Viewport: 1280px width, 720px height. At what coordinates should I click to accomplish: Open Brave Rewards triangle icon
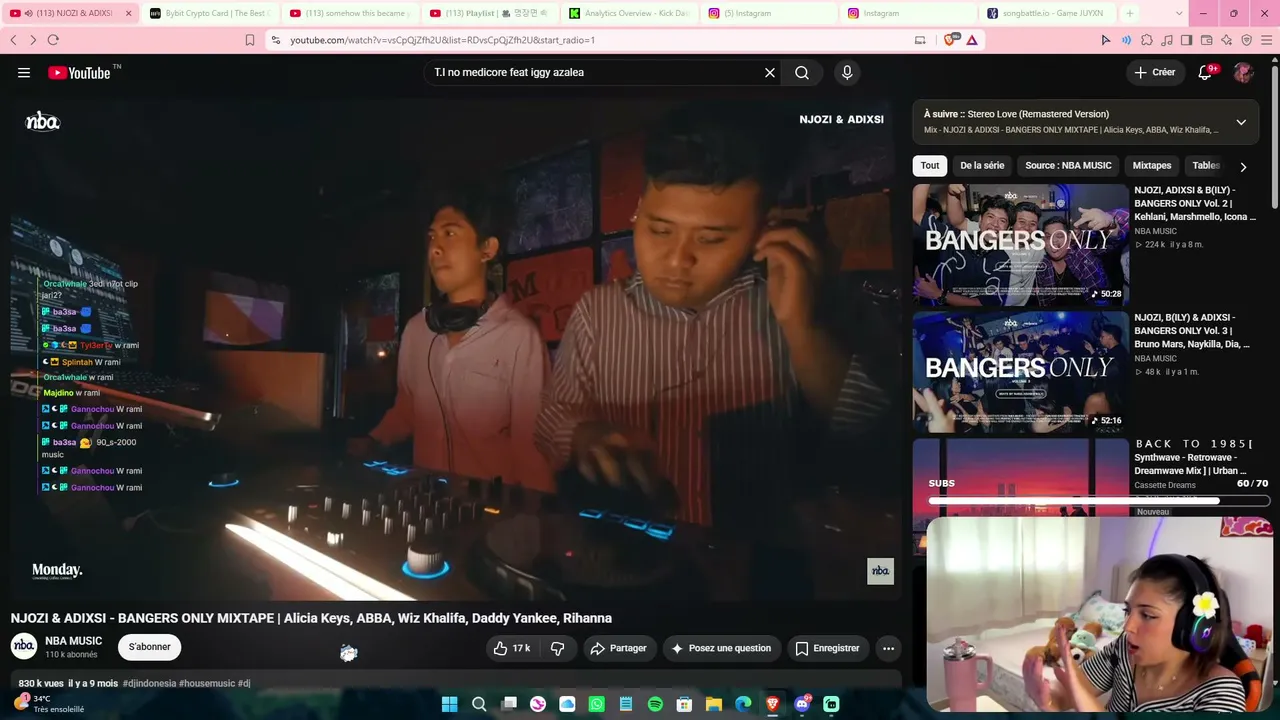(x=971, y=40)
